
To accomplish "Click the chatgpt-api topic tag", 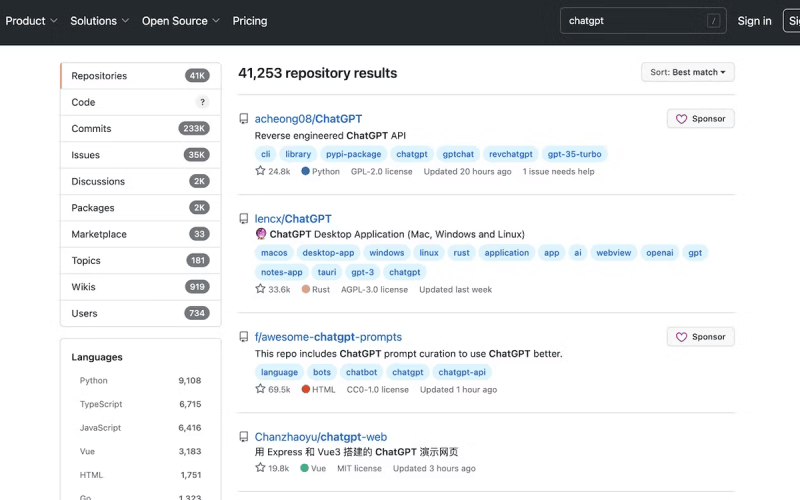I will point(462,372).
